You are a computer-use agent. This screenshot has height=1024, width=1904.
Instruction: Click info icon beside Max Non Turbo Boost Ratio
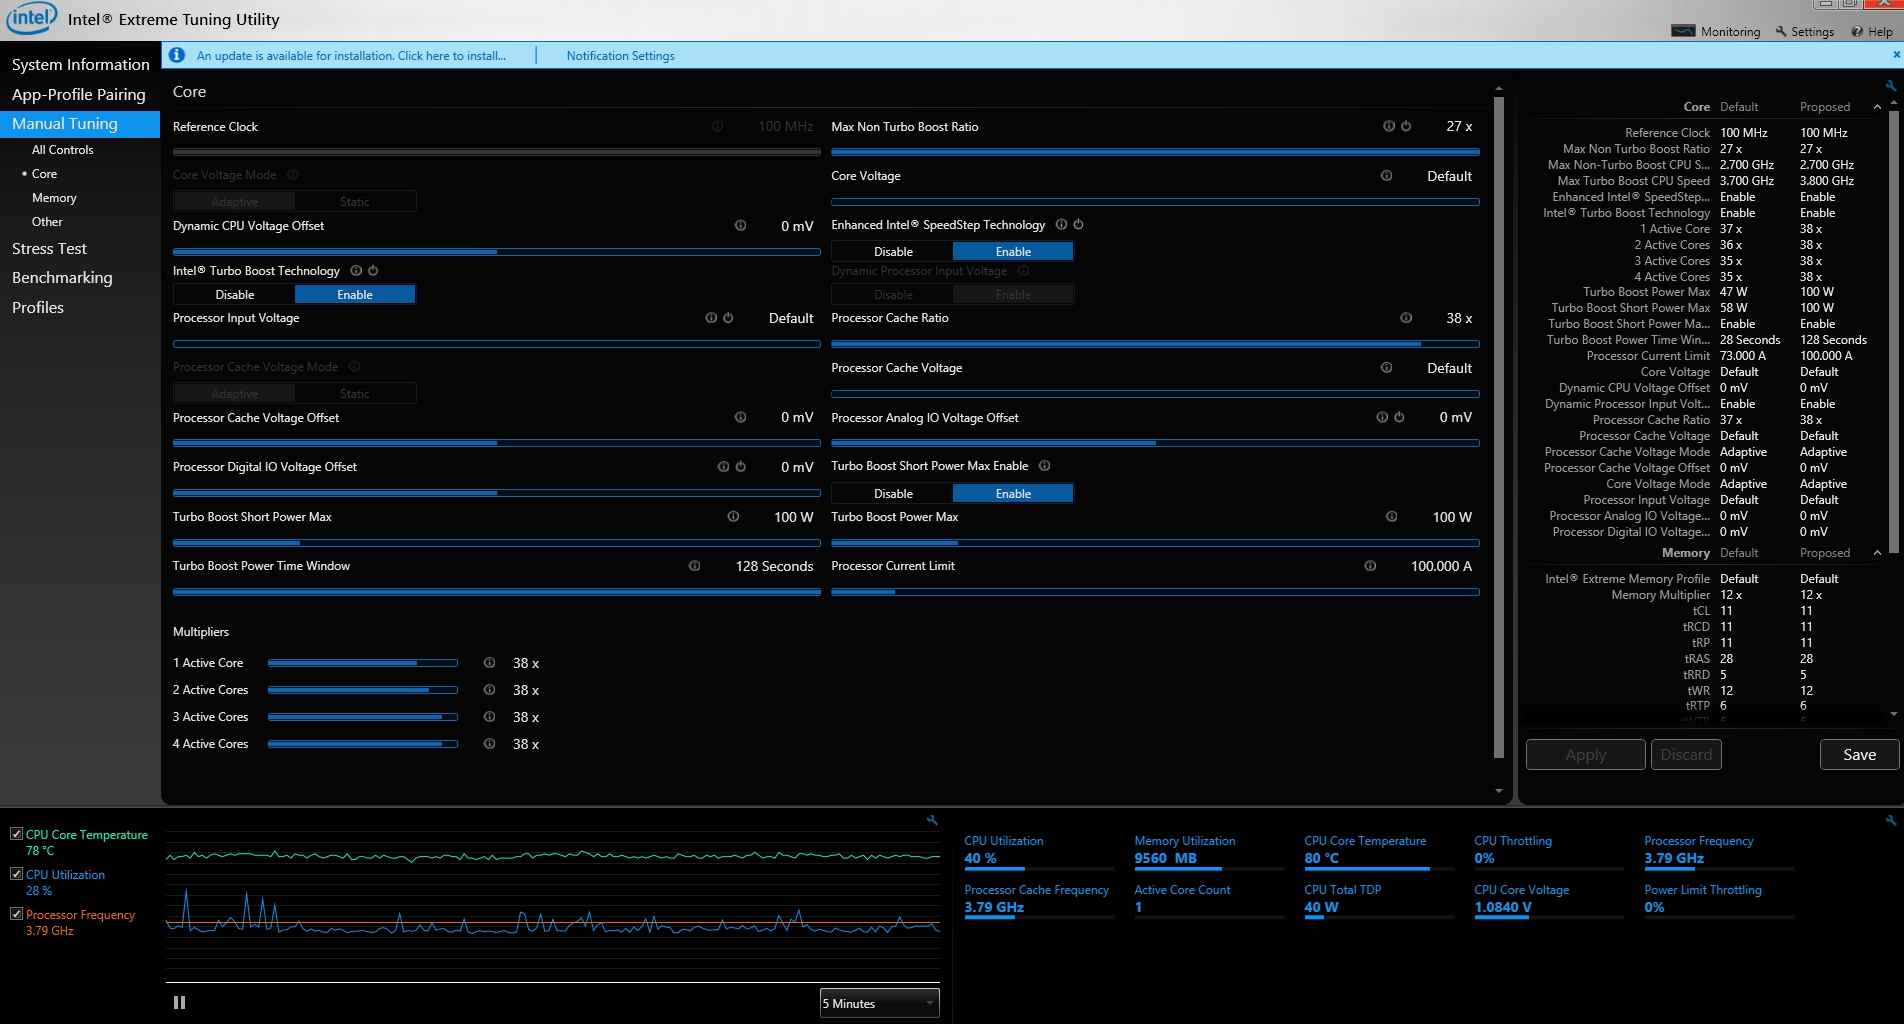coord(1388,126)
